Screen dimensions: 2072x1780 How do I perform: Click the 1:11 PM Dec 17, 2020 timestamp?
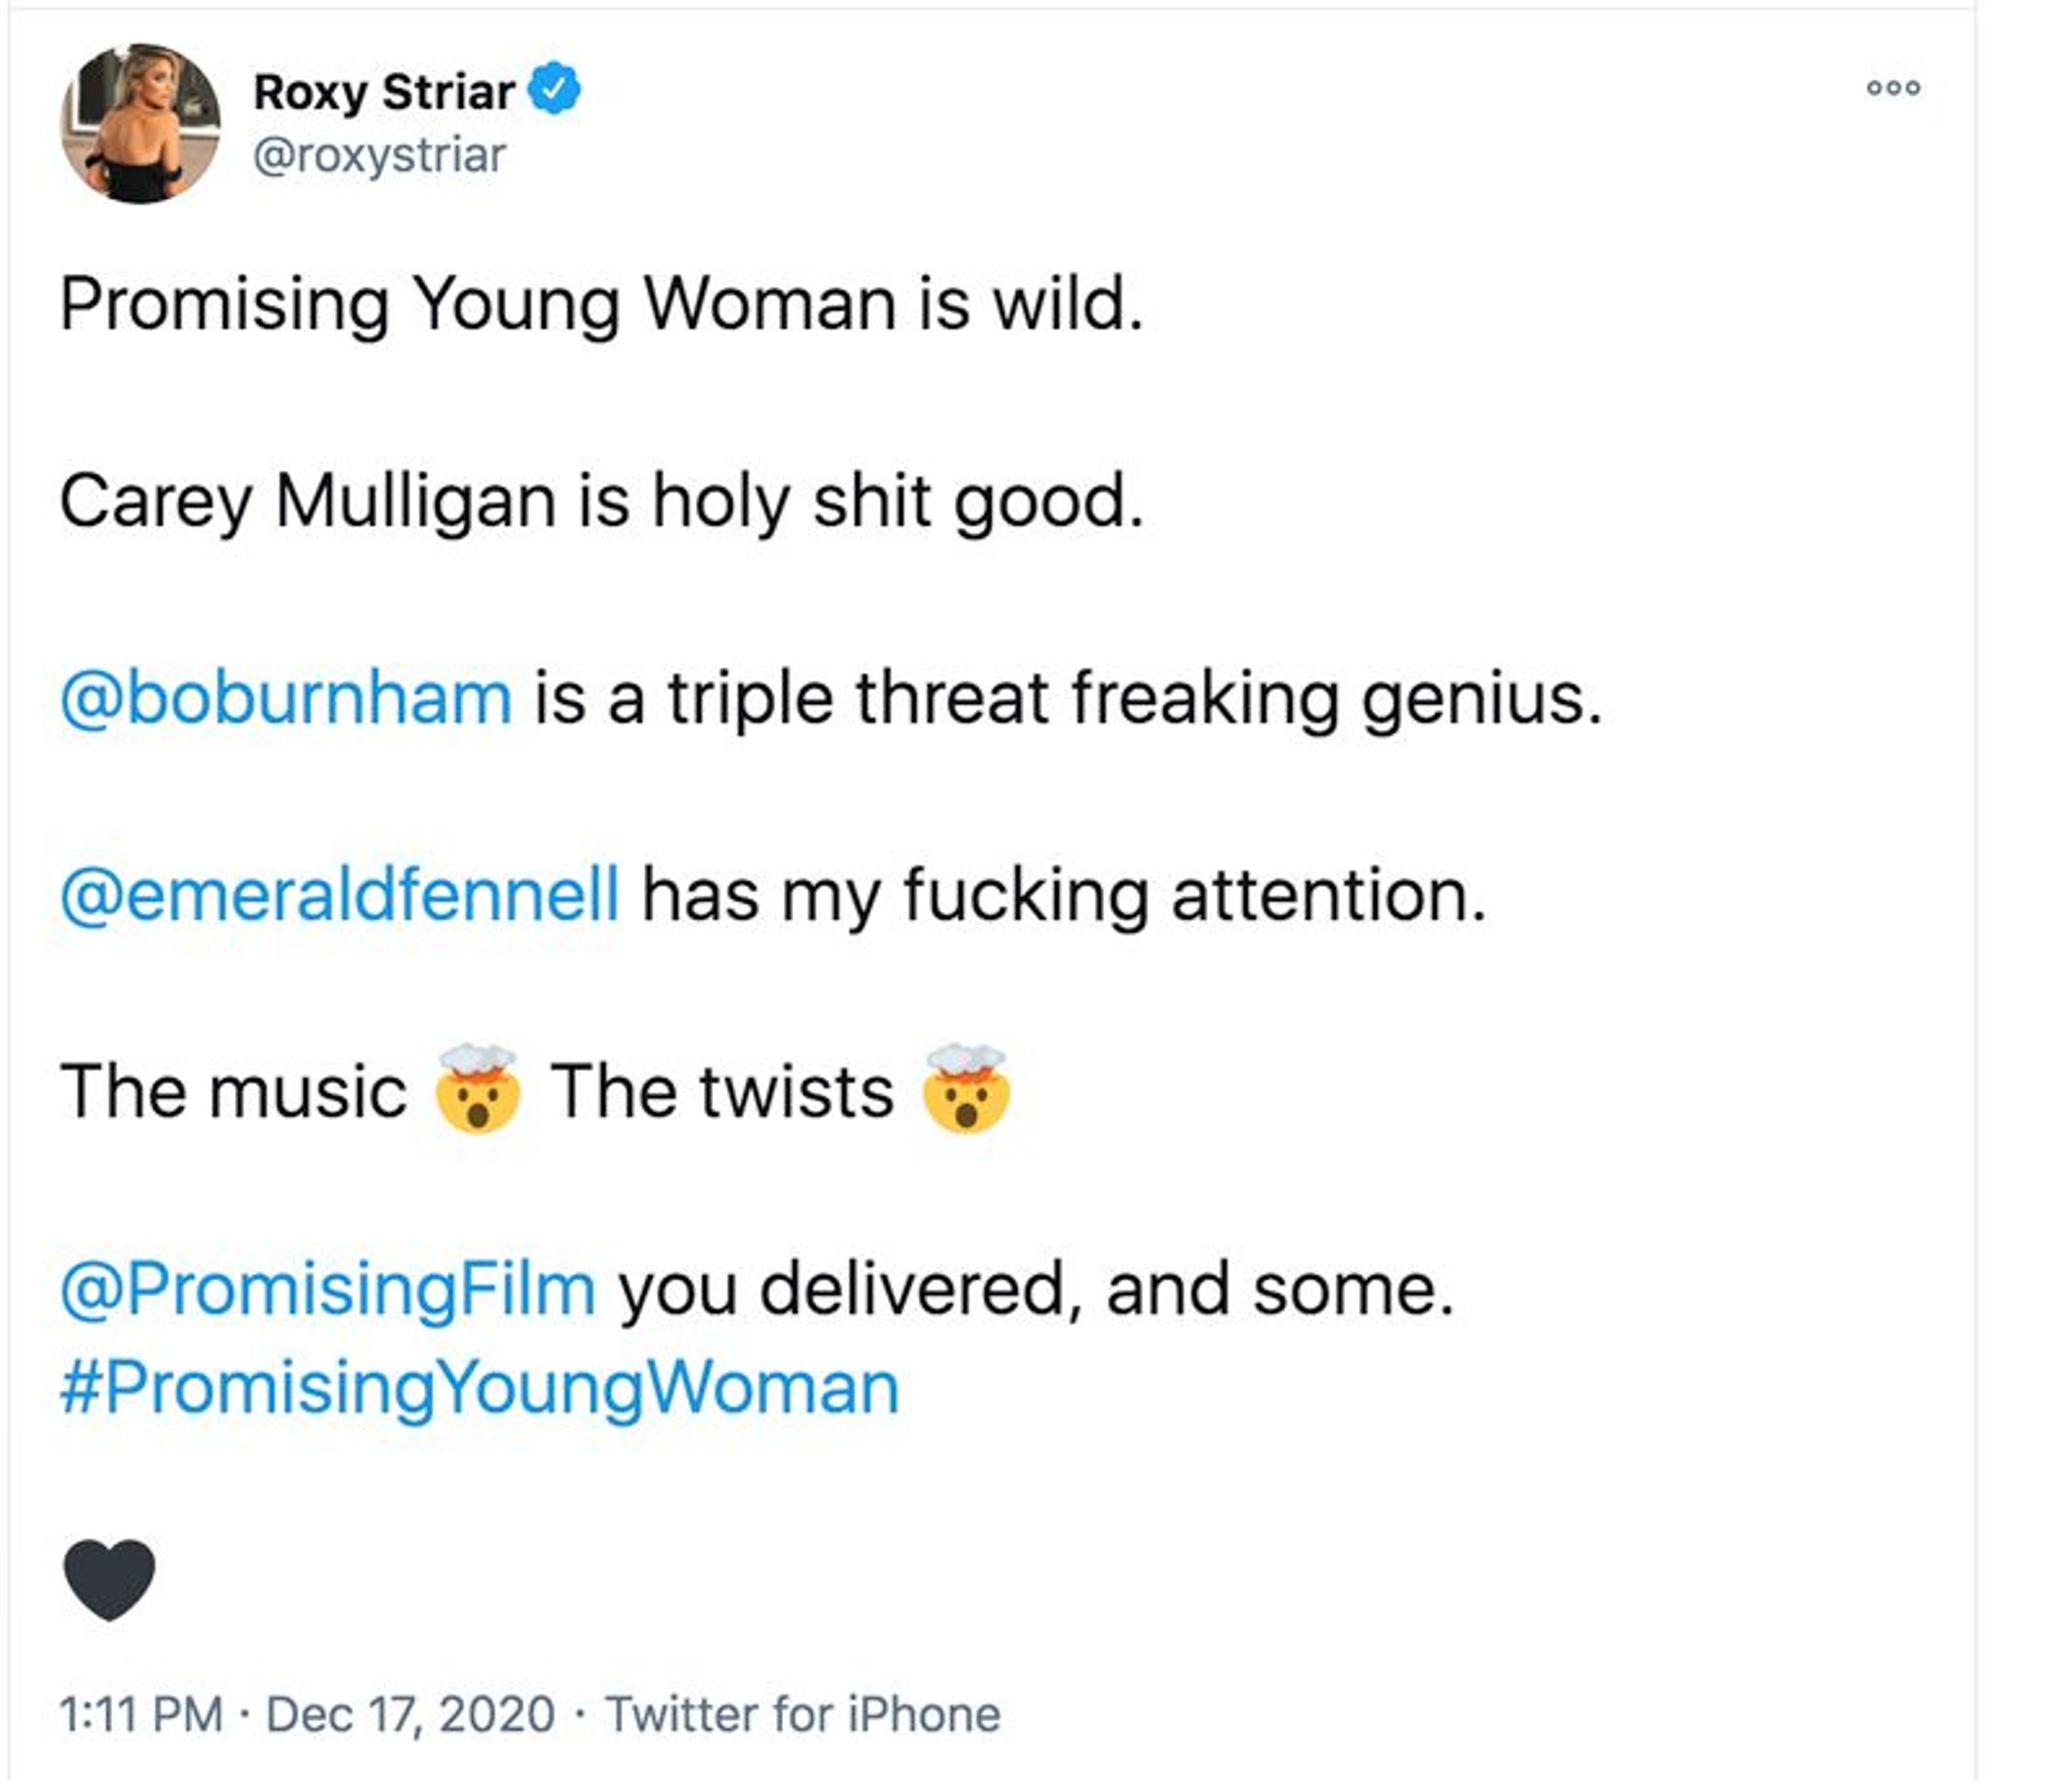306,1714
